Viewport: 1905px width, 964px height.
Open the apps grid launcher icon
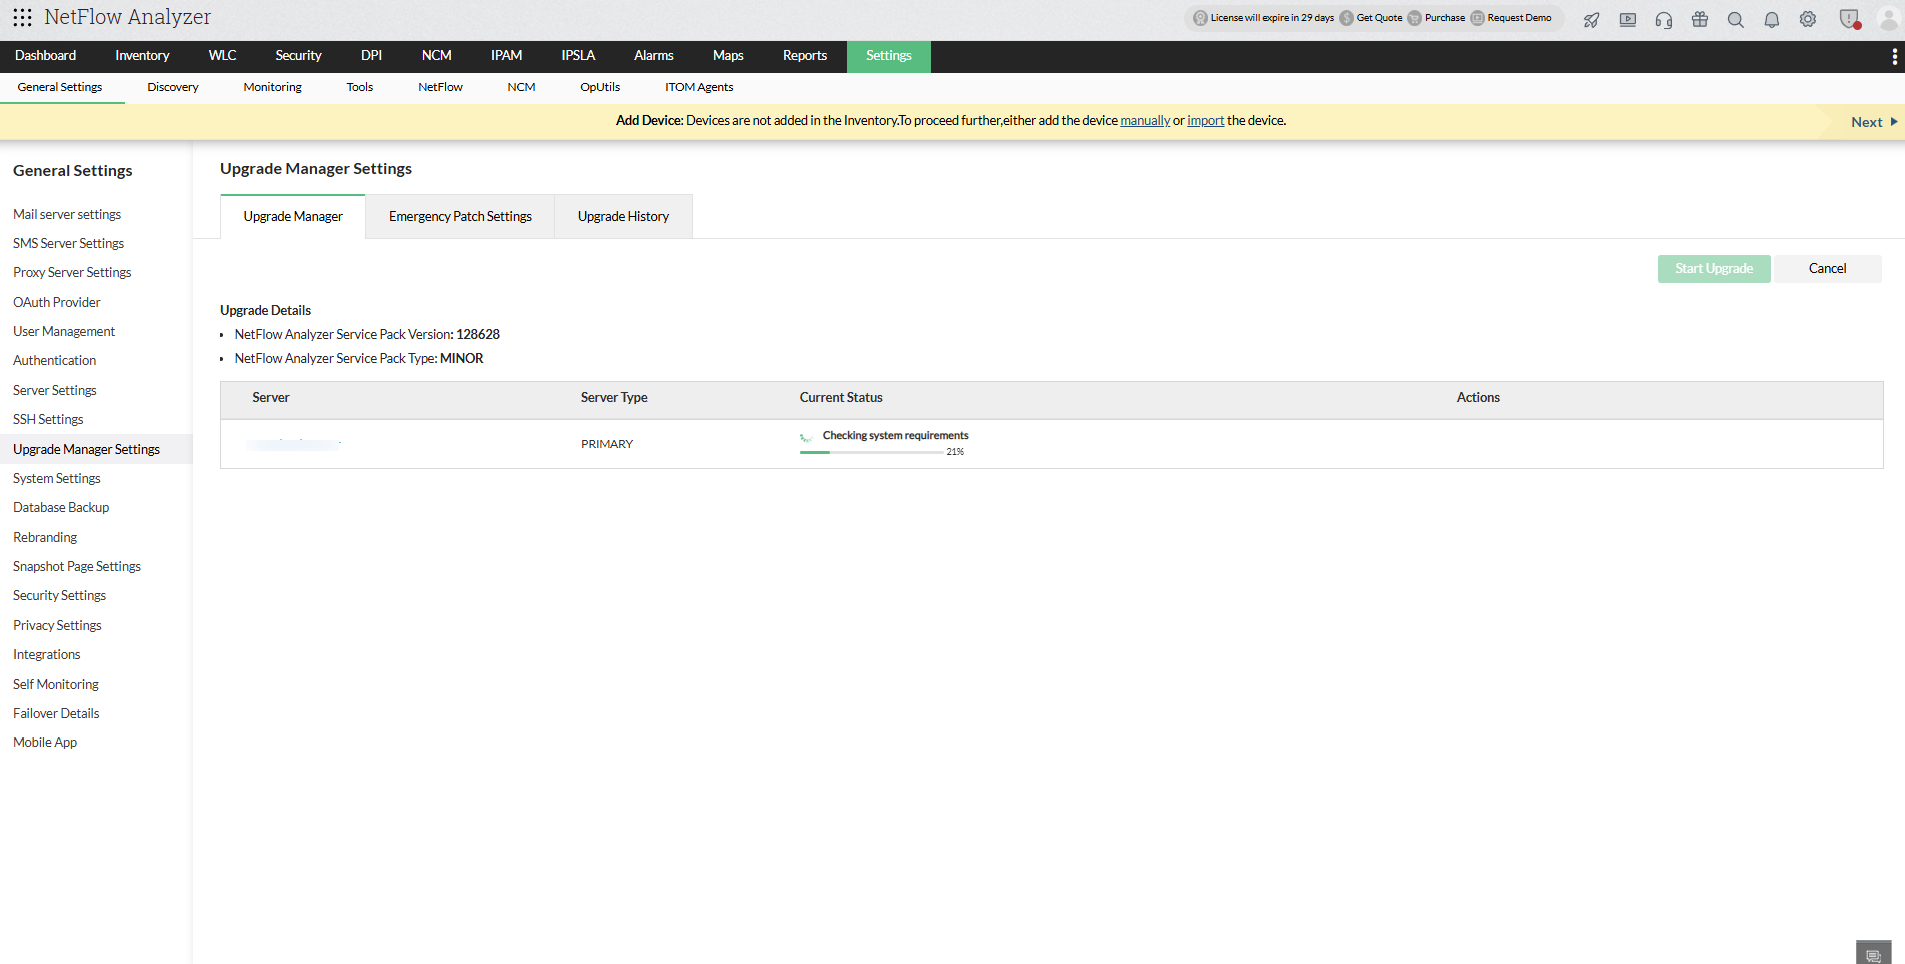[x=22, y=17]
